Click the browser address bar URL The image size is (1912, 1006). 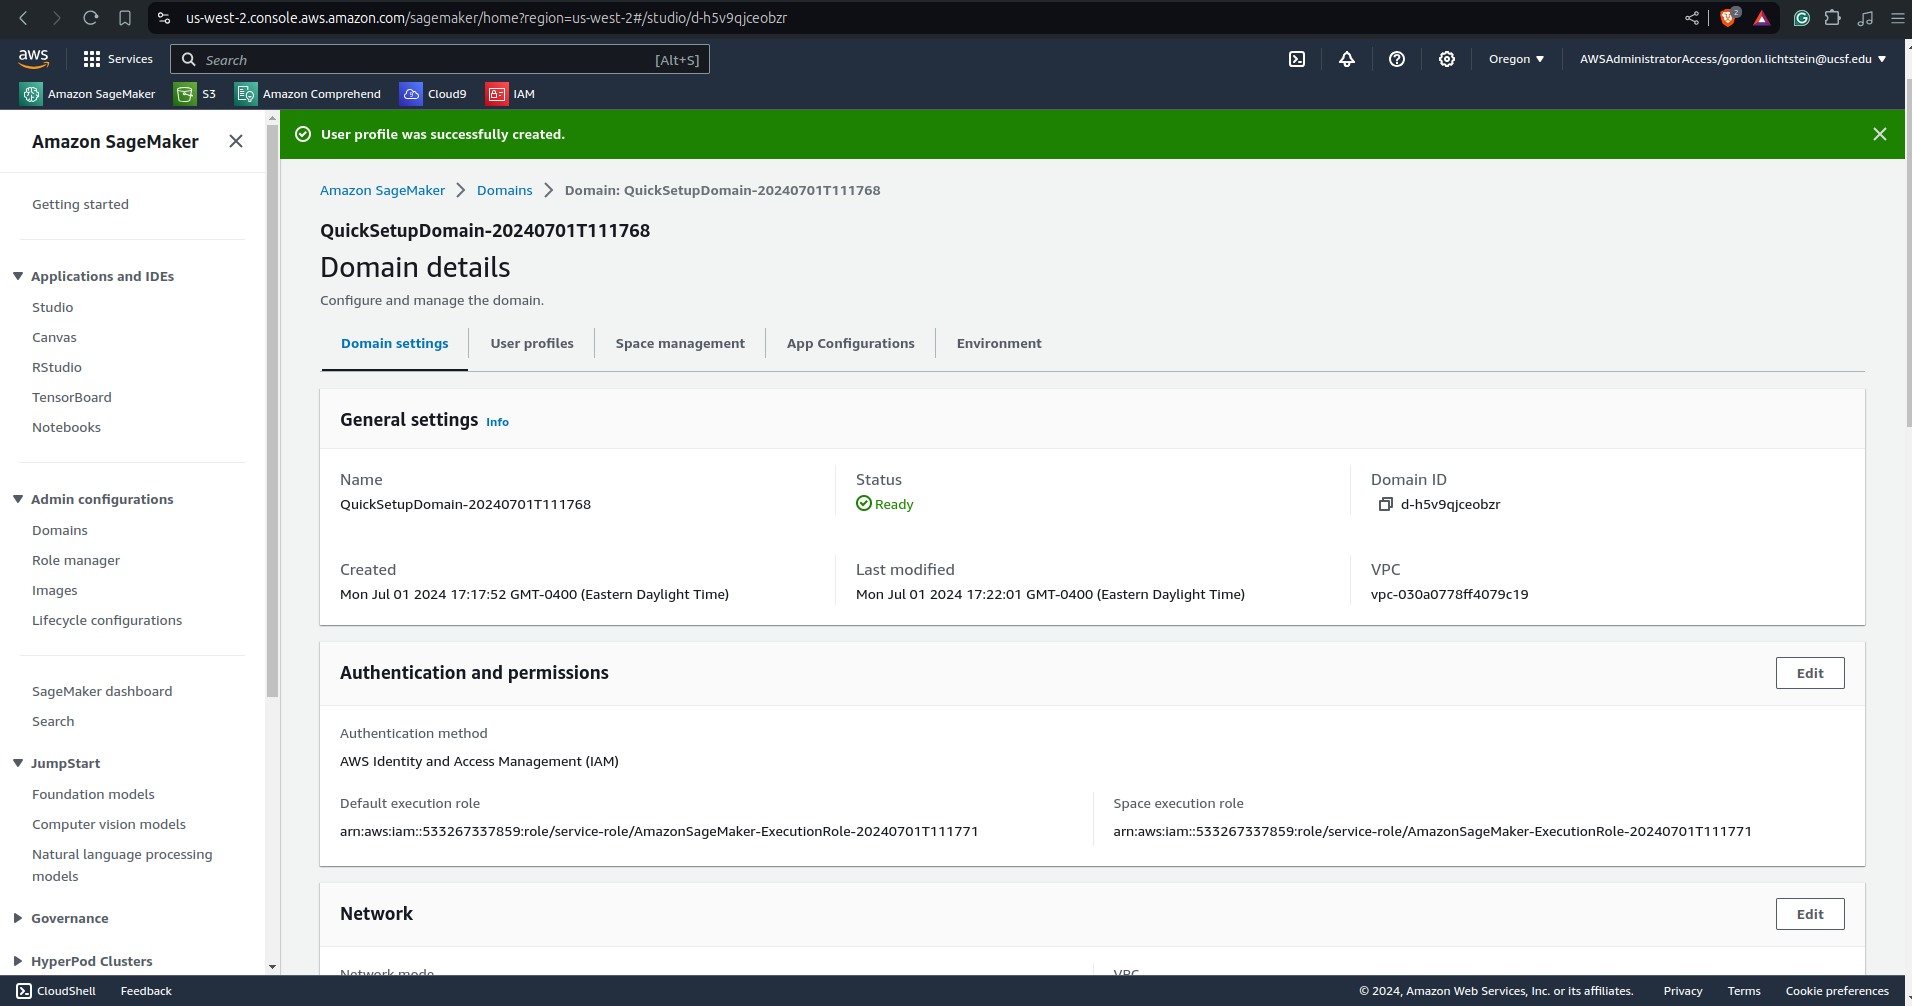[486, 18]
